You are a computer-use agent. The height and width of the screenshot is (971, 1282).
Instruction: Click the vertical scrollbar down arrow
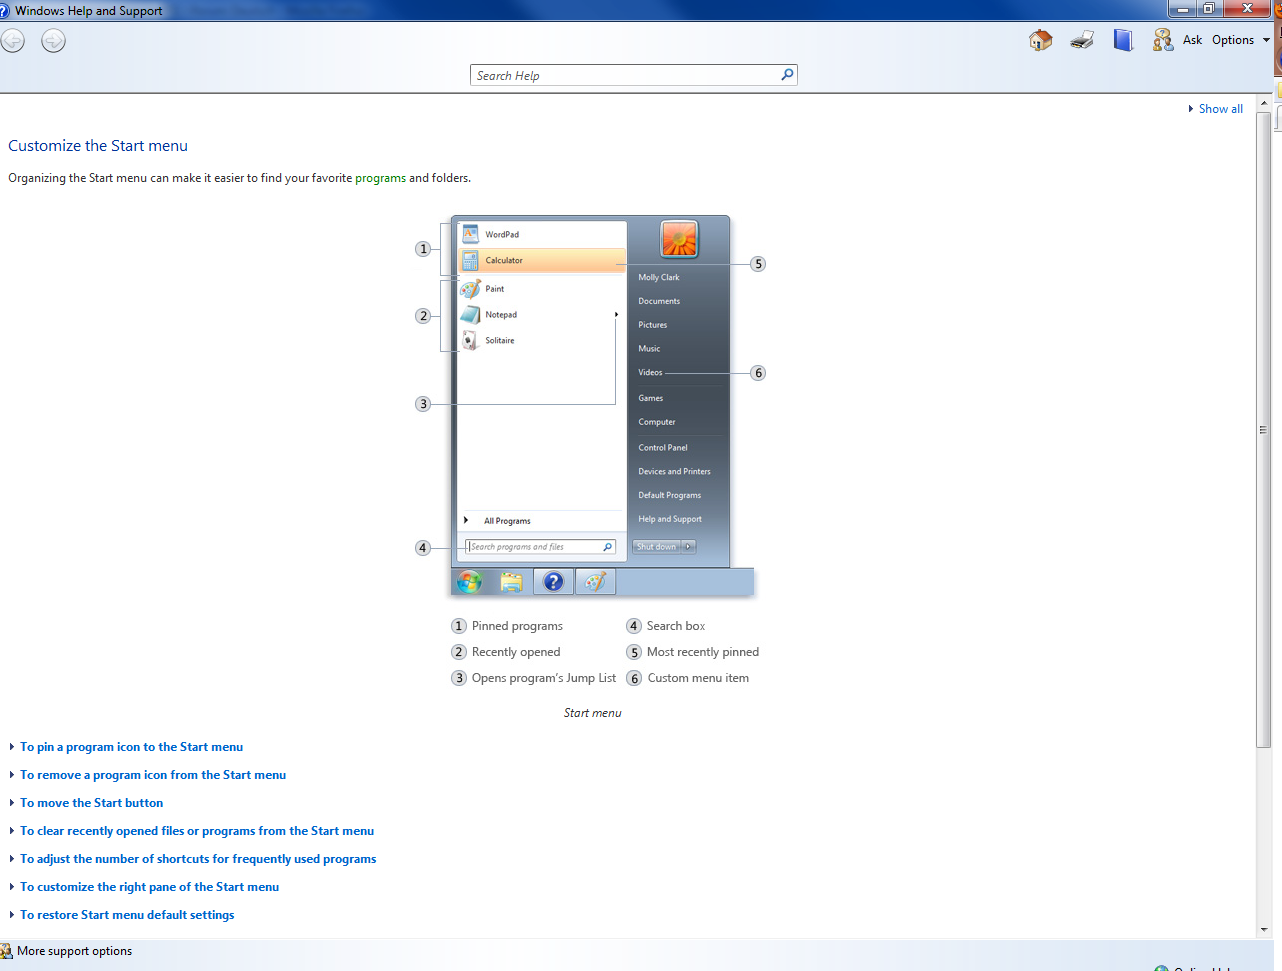point(1264,929)
